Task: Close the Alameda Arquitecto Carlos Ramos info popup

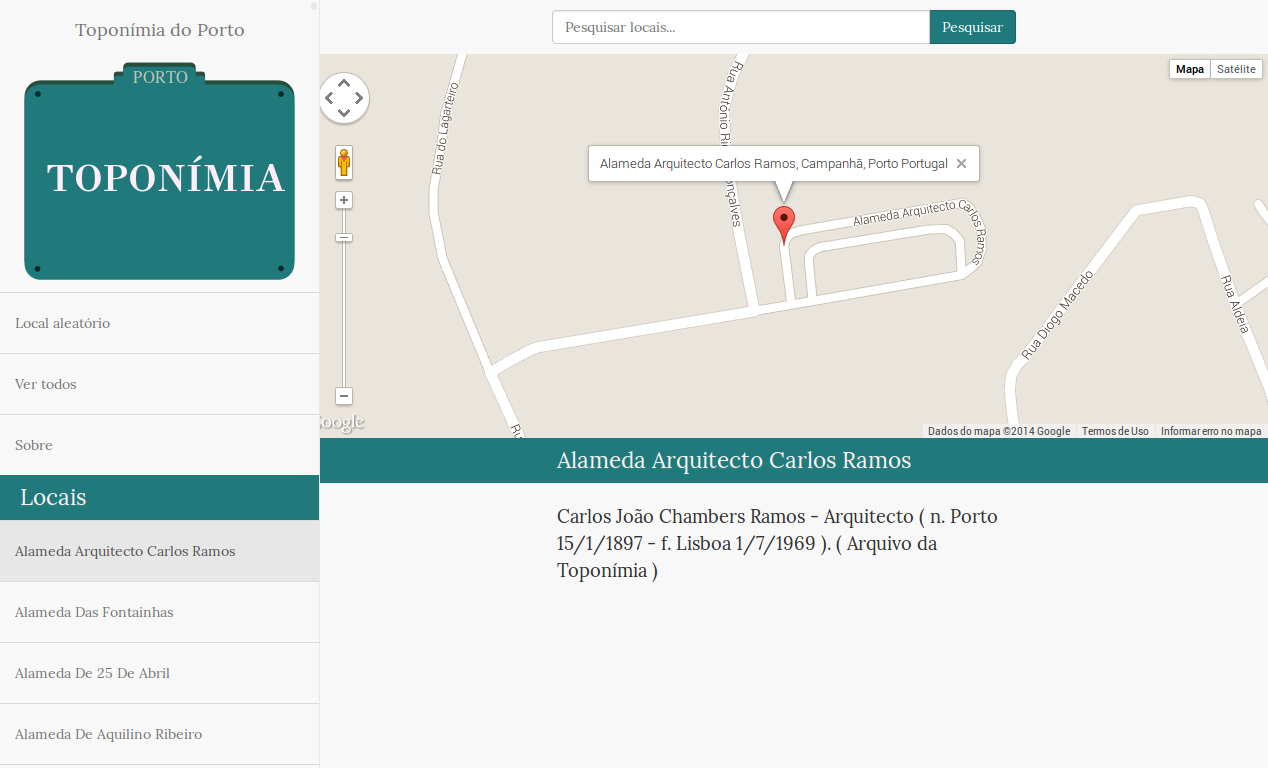Action: tap(961, 164)
